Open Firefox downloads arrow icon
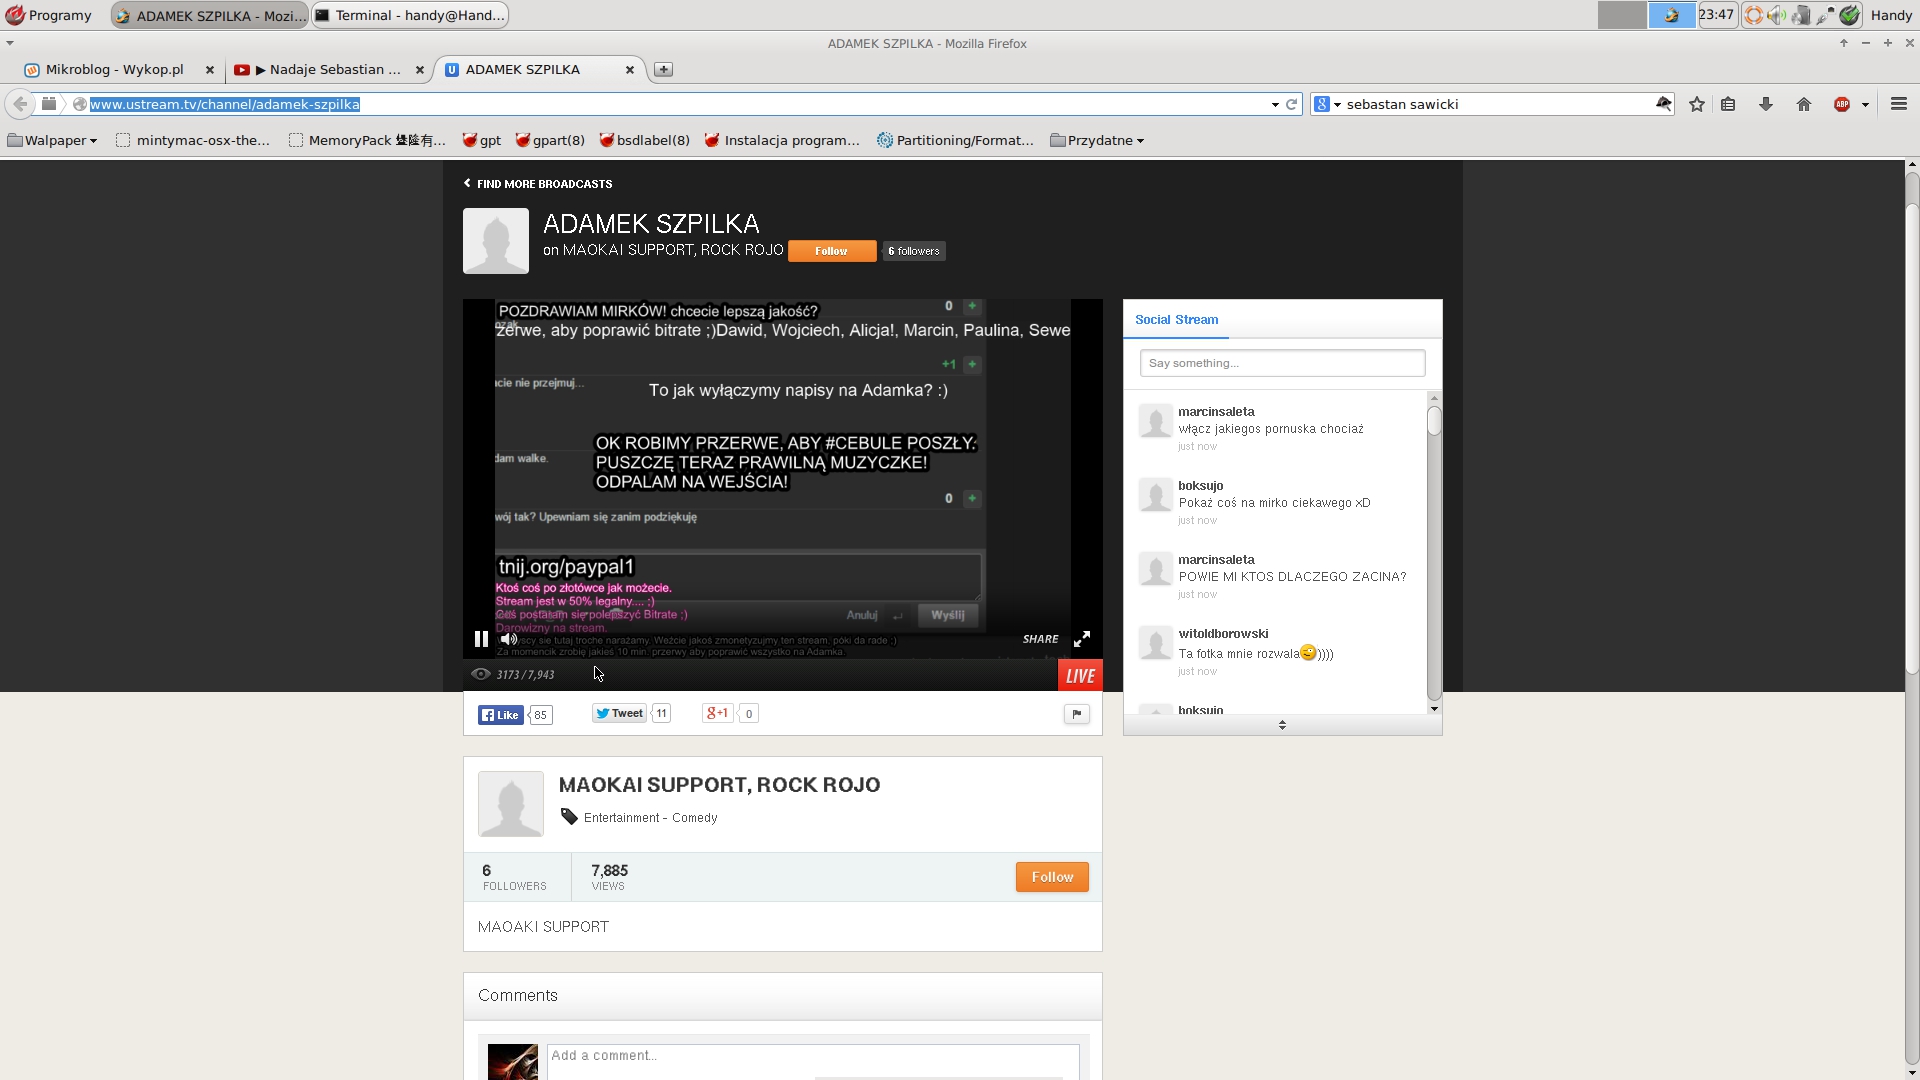This screenshot has width=1920, height=1080. tap(1766, 104)
